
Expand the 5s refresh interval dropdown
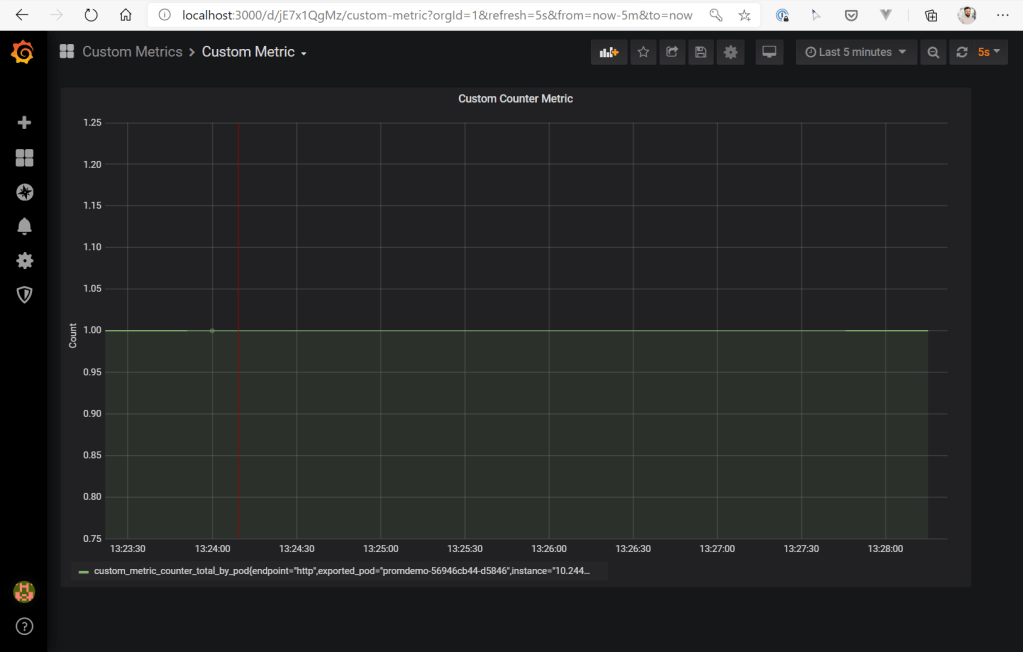[x=988, y=52]
